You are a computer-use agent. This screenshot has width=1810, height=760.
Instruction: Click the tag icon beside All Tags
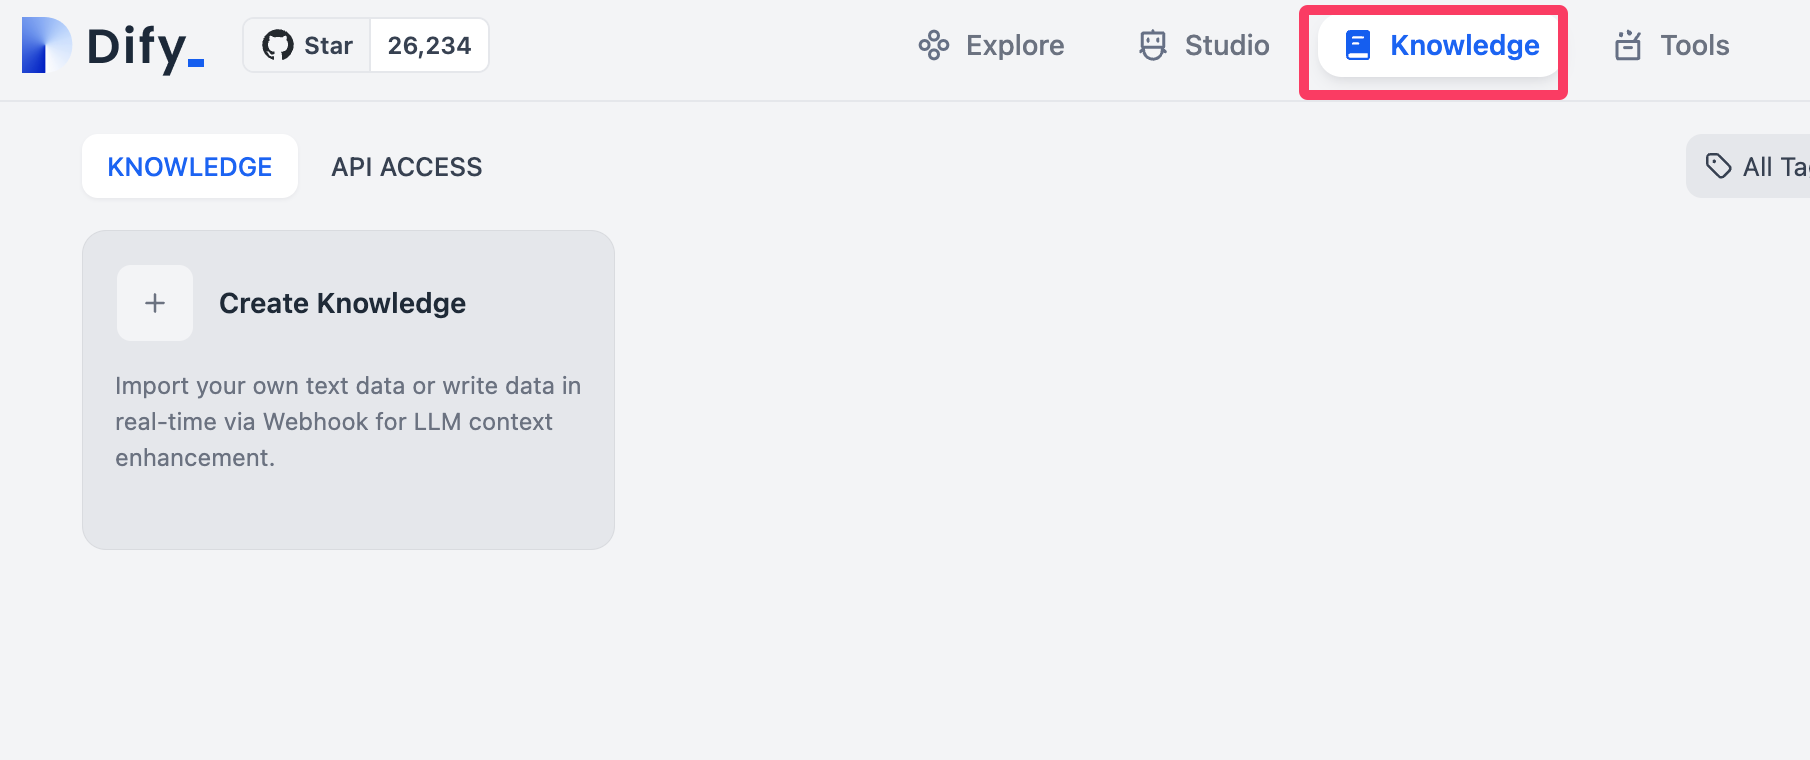(1718, 166)
